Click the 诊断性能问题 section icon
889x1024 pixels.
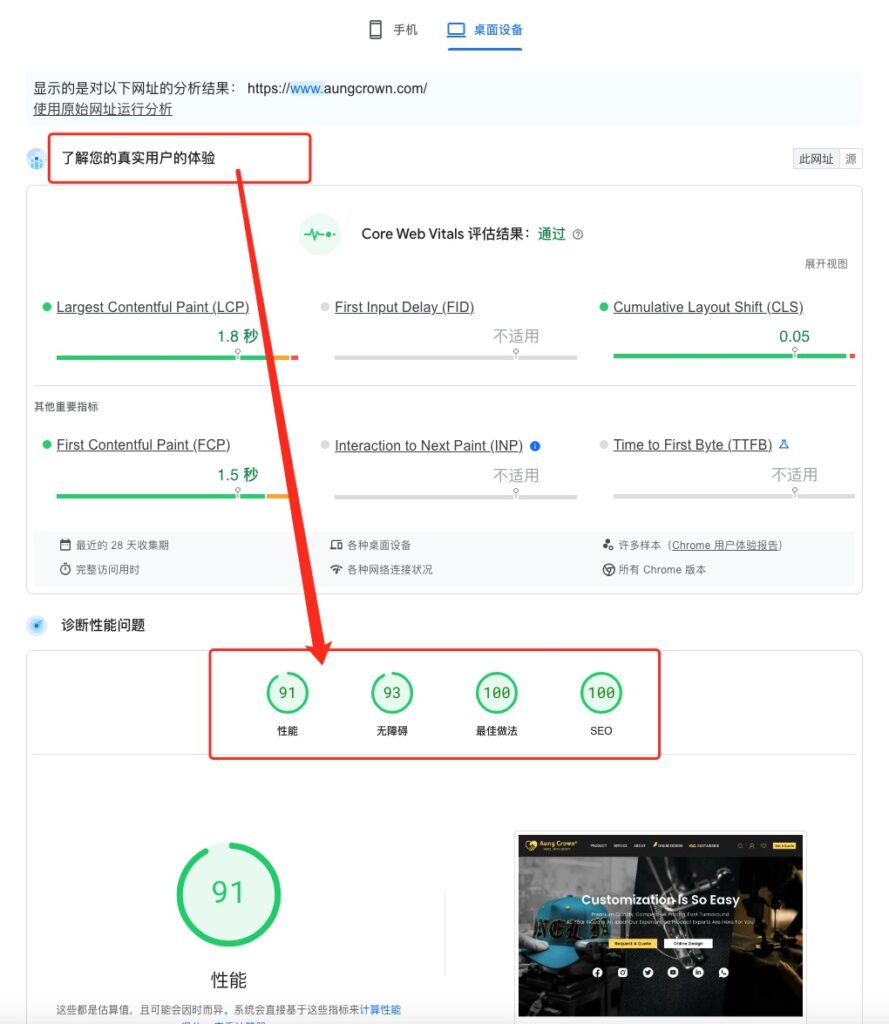pos(37,626)
